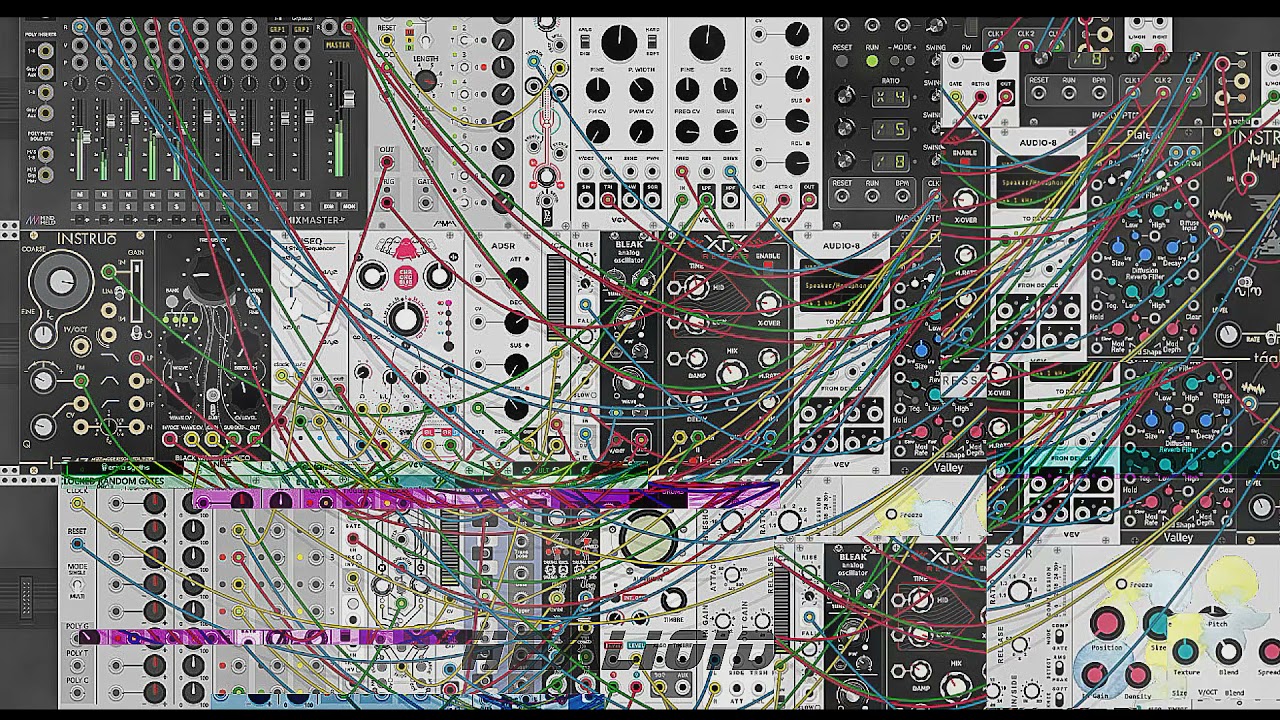Click the red OUT jack below LENGTH
This screenshot has height=720, width=1280.
[x=387, y=162]
